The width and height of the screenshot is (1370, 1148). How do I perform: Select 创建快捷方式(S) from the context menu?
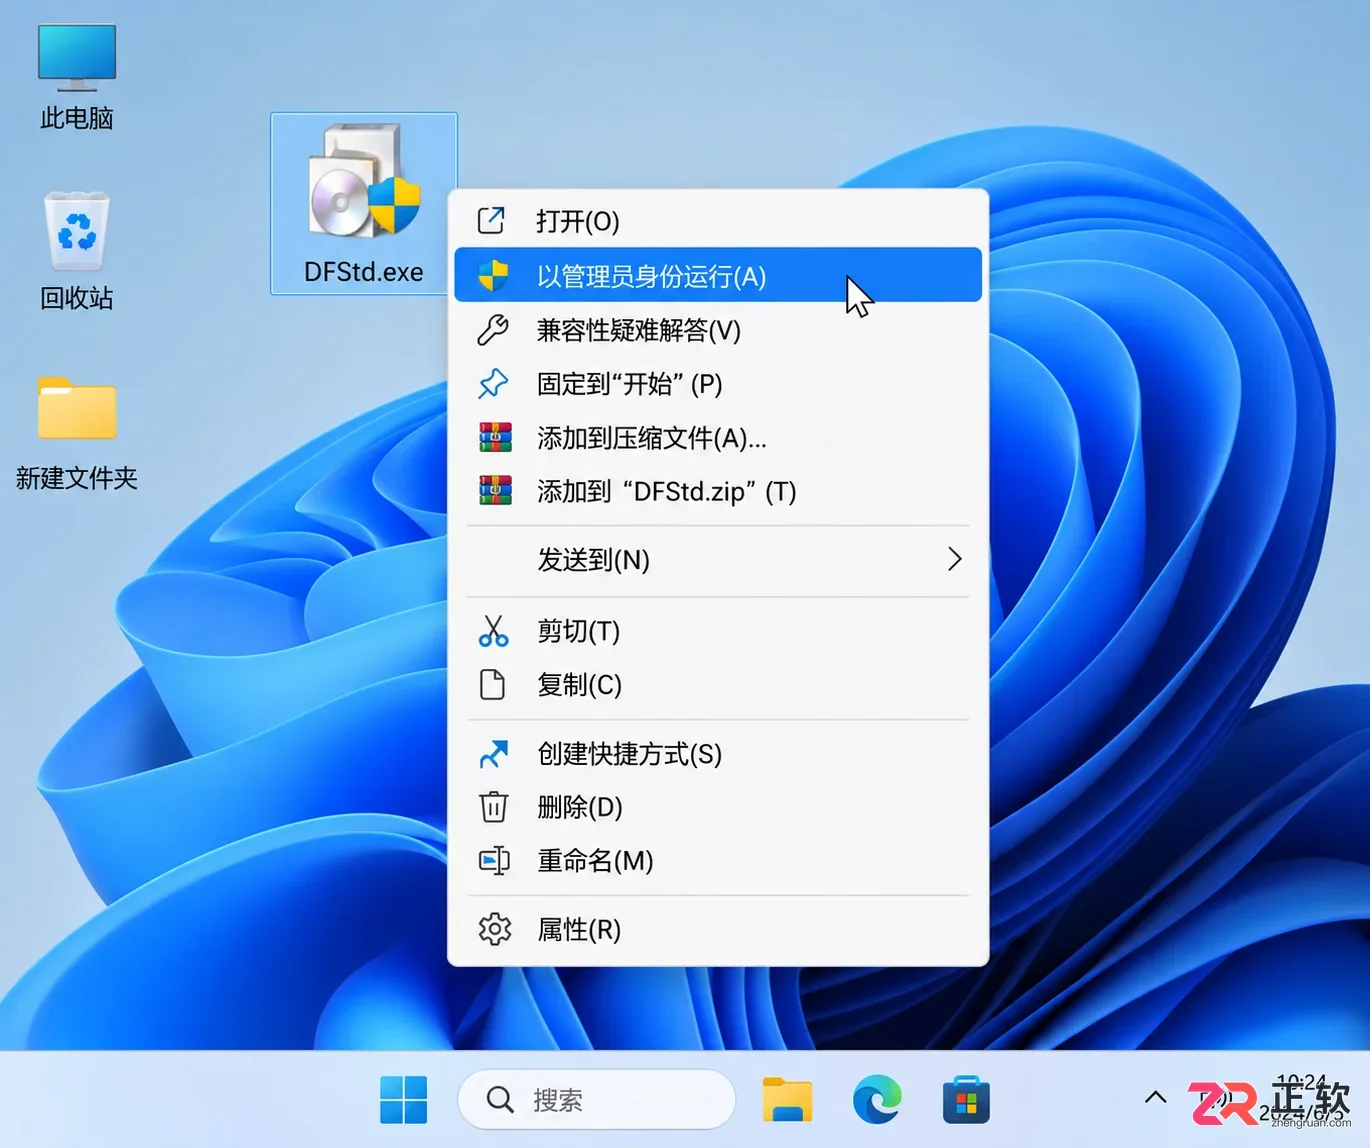(718, 753)
